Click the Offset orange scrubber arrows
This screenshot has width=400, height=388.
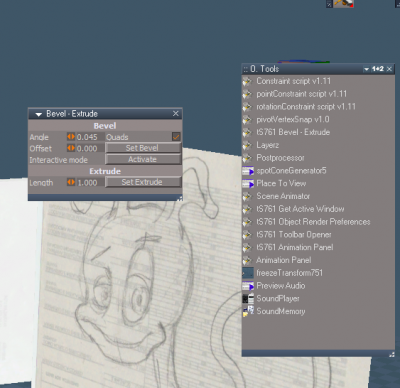click(x=71, y=148)
